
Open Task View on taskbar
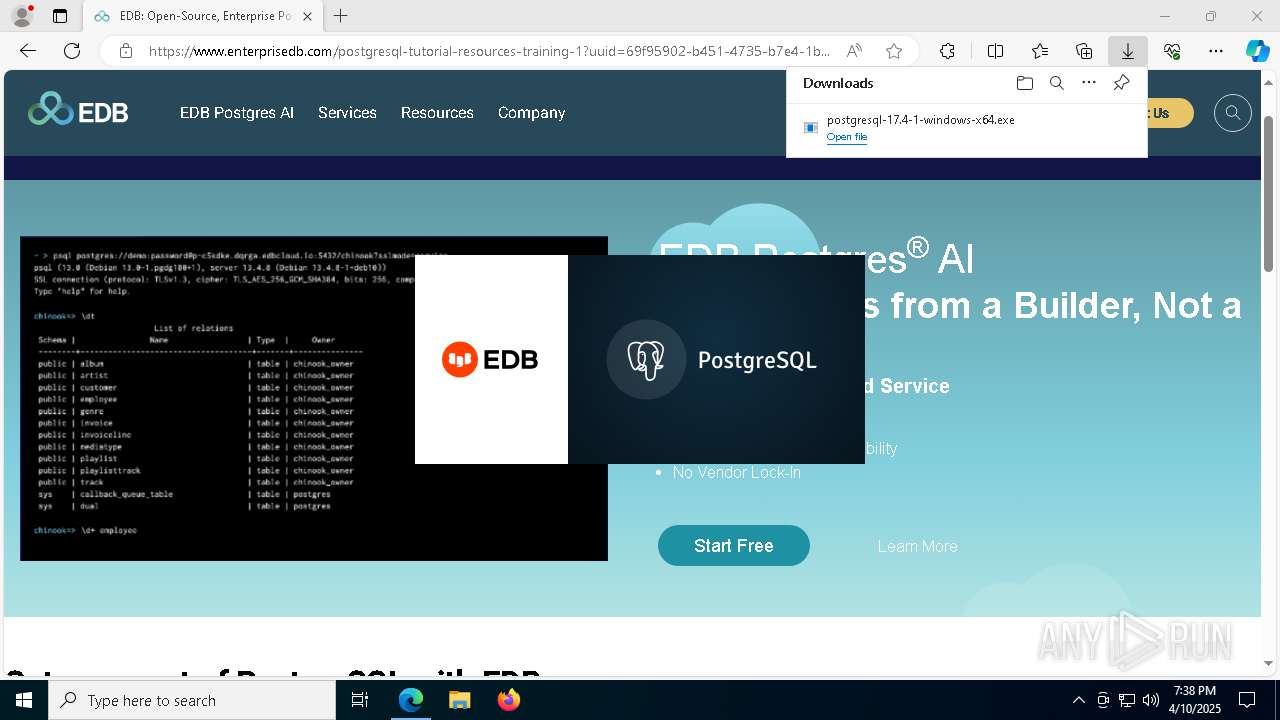tap(360, 700)
